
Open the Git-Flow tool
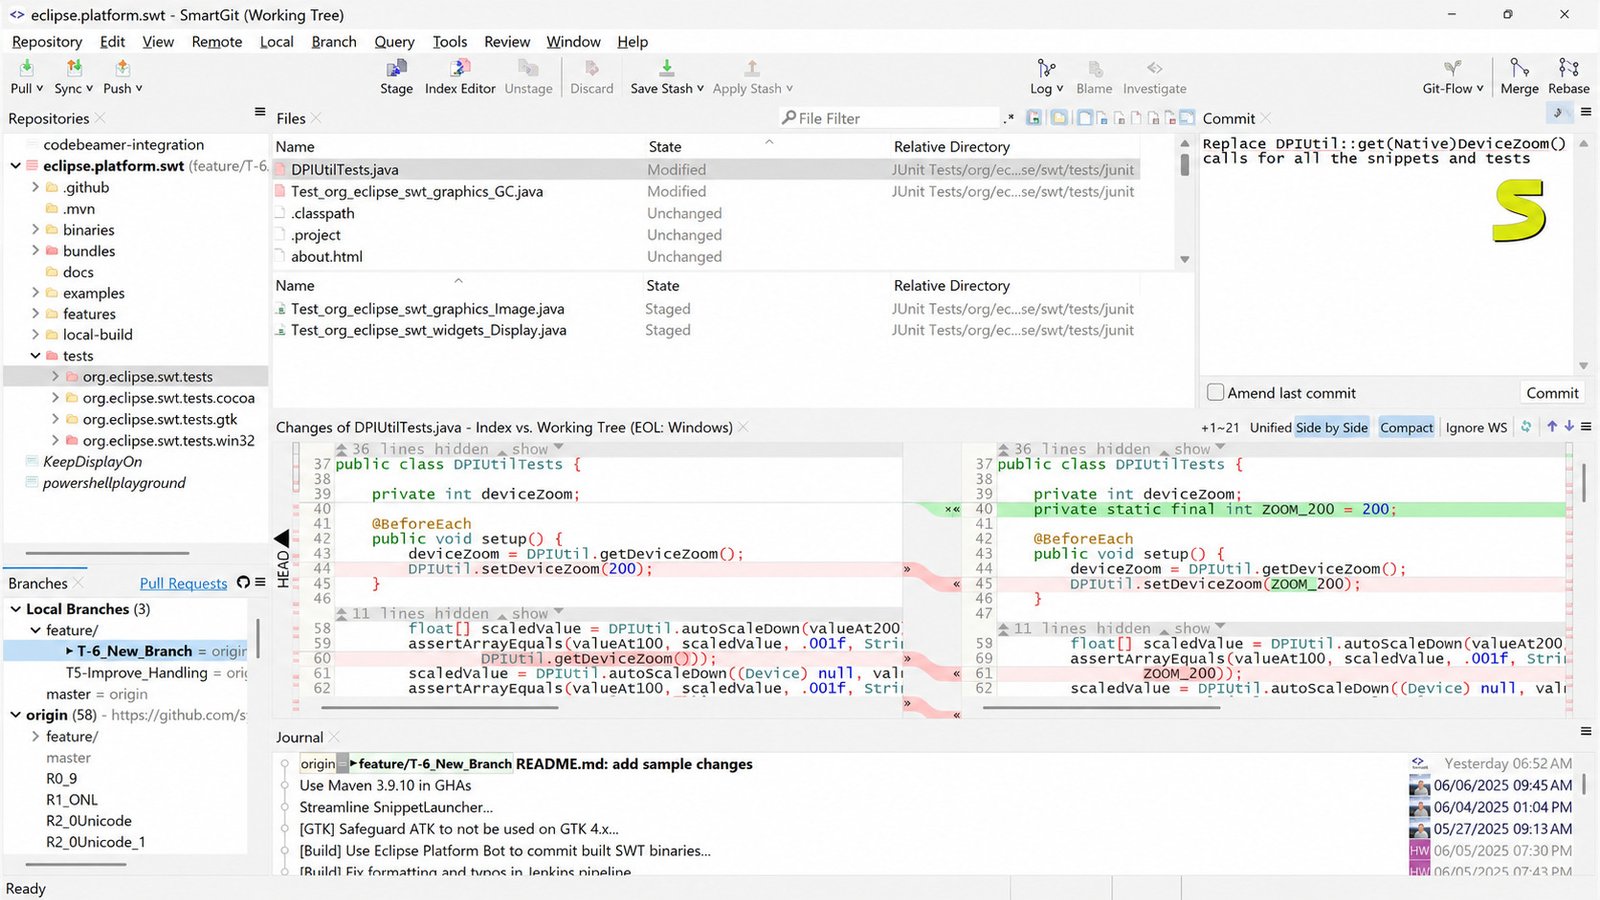coord(1452,68)
